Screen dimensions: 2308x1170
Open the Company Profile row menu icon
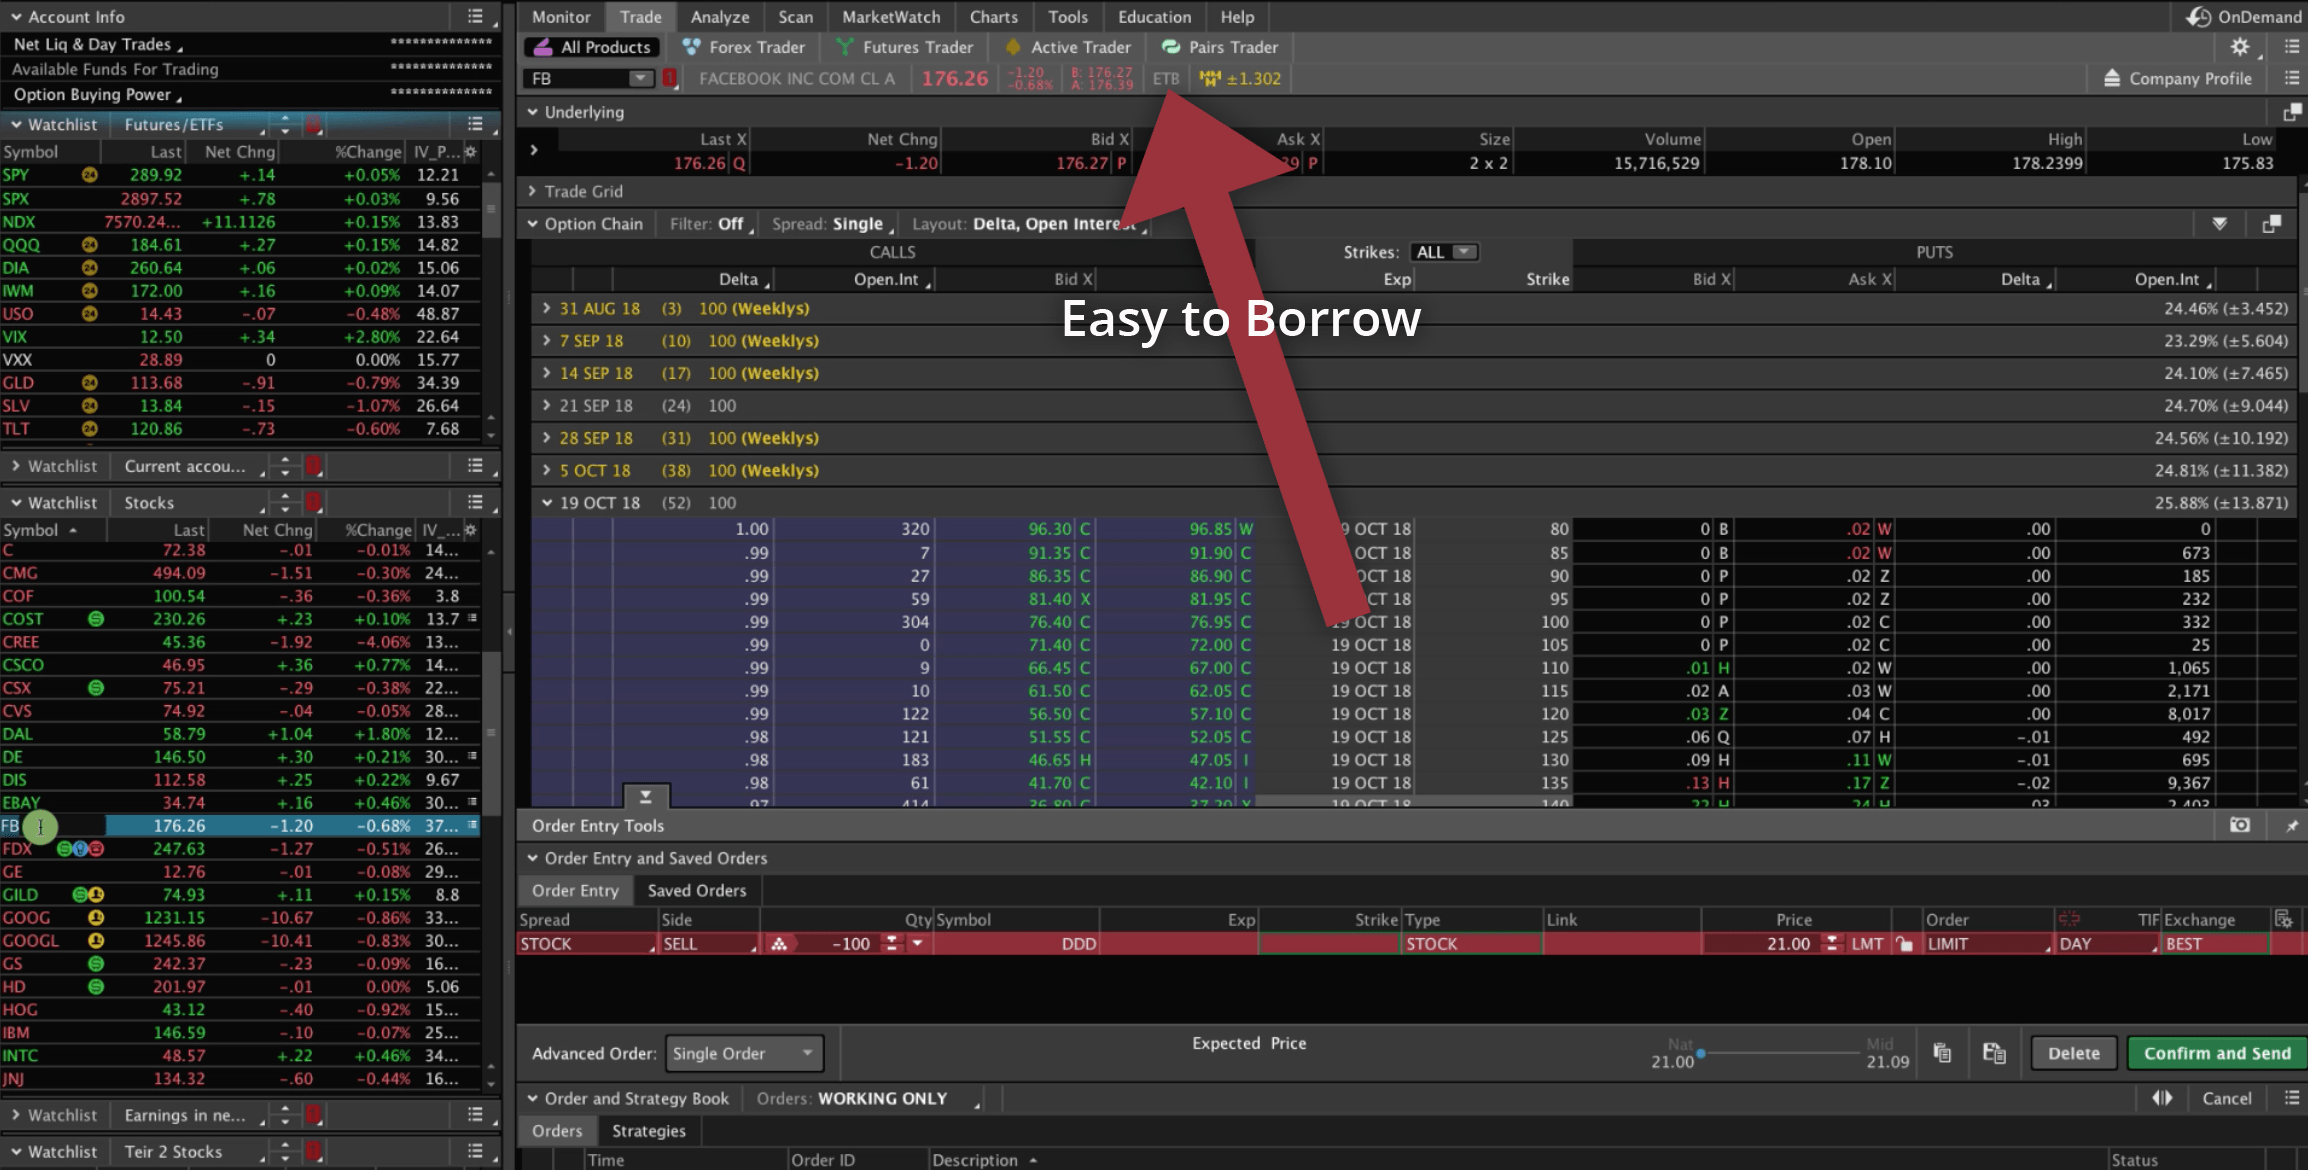[x=2292, y=78]
